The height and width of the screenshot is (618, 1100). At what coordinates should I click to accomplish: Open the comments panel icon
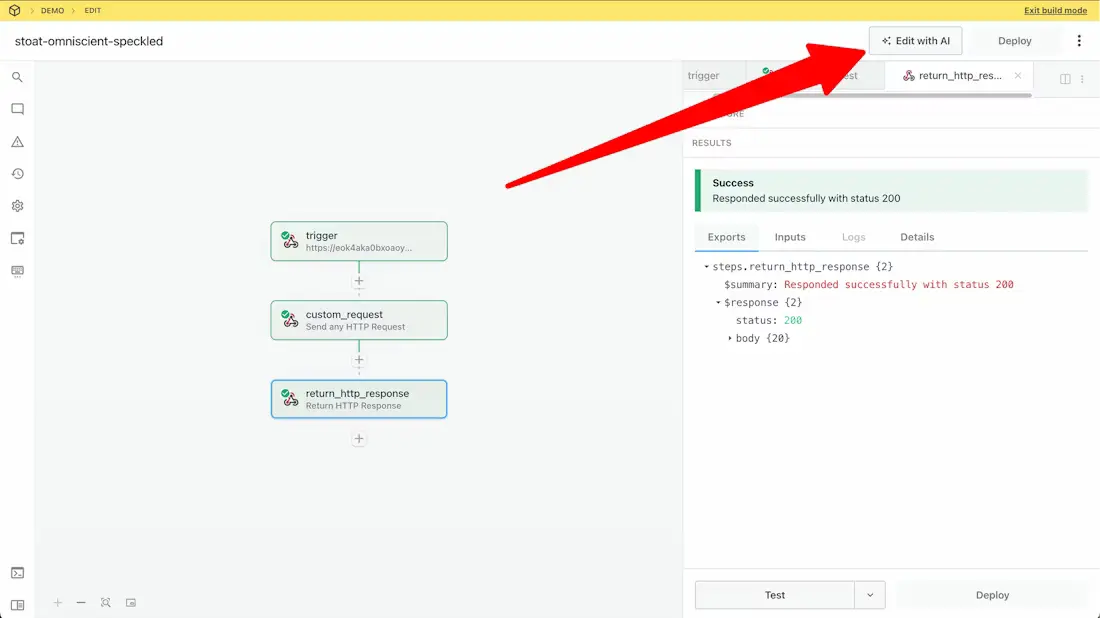[17, 109]
